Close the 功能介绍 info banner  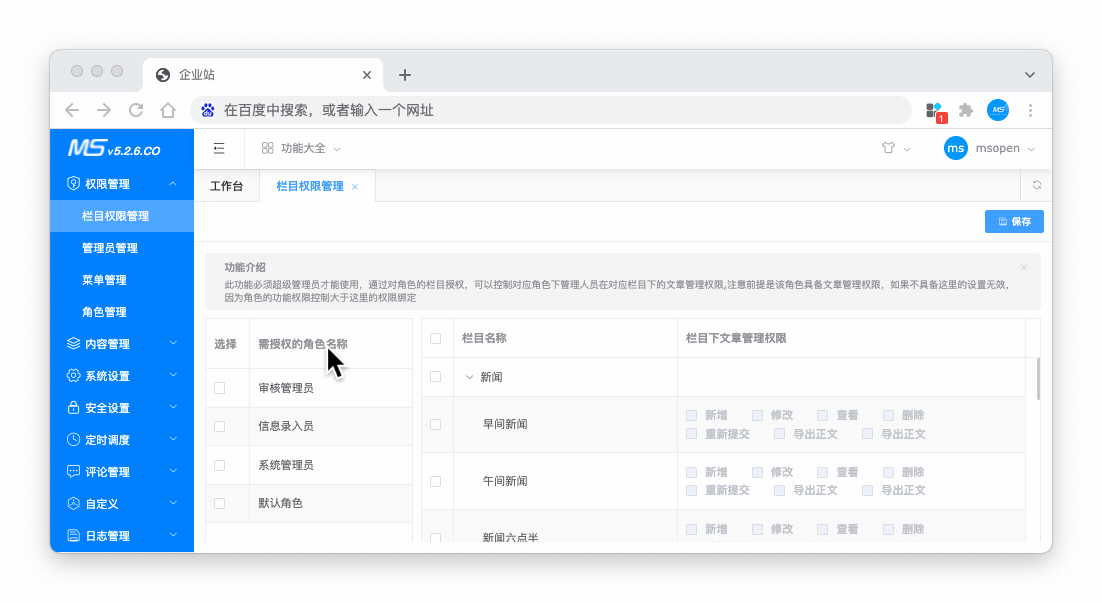tap(1024, 268)
